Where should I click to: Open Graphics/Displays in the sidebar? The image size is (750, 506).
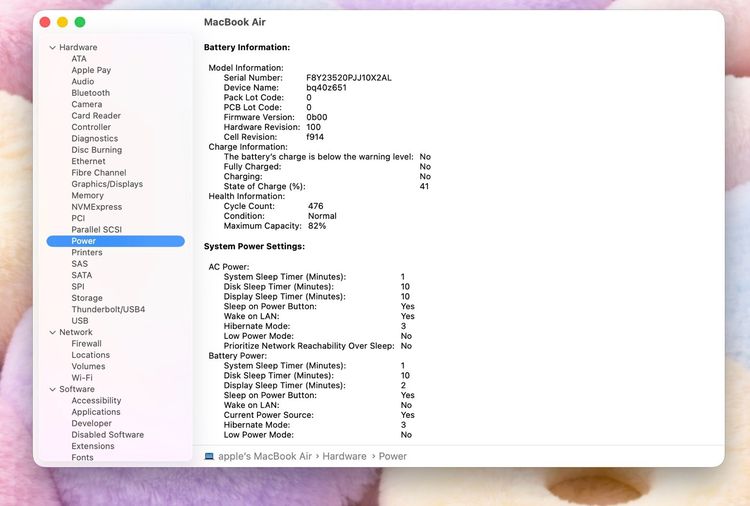(107, 184)
